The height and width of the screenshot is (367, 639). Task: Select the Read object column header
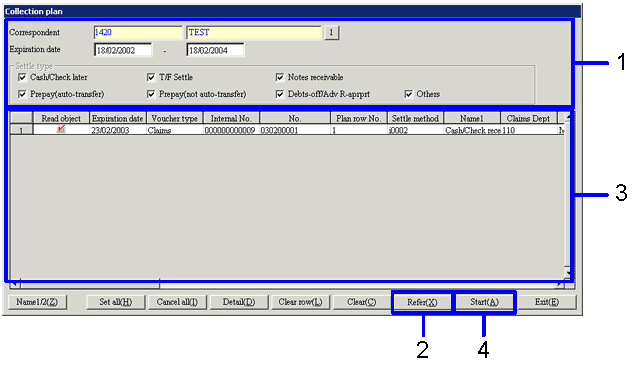(x=61, y=119)
